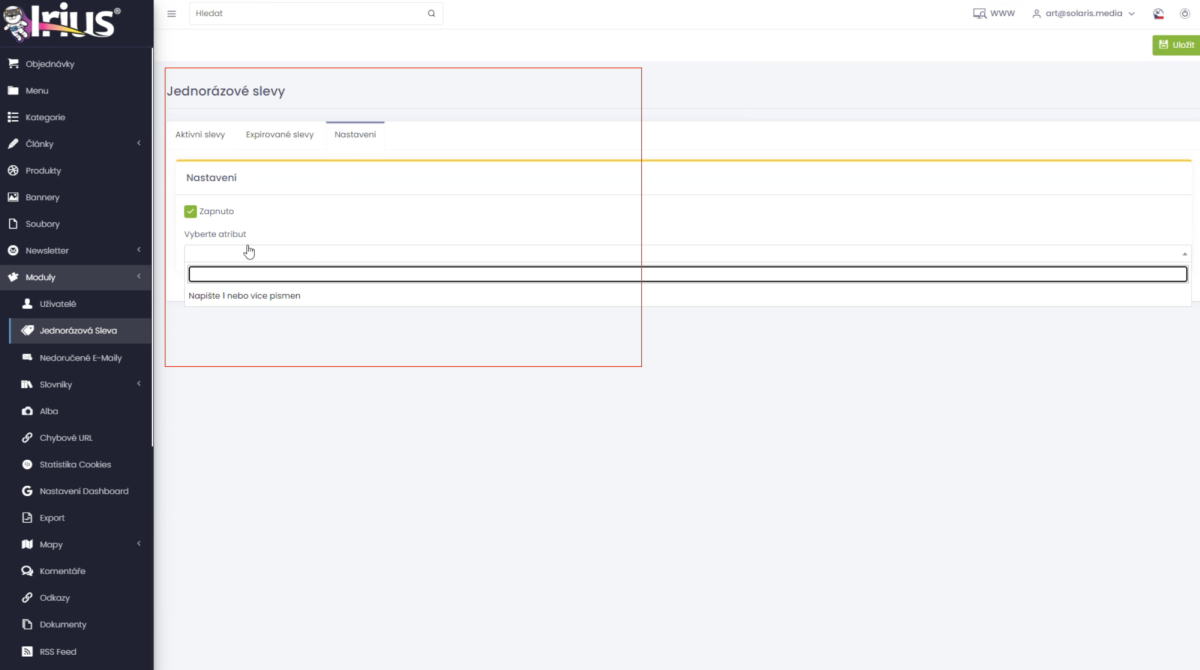Image resolution: width=1200 pixels, height=670 pixels.
Task: Click the Jednorázová Sleva tag icon
Action: (27, 331)
